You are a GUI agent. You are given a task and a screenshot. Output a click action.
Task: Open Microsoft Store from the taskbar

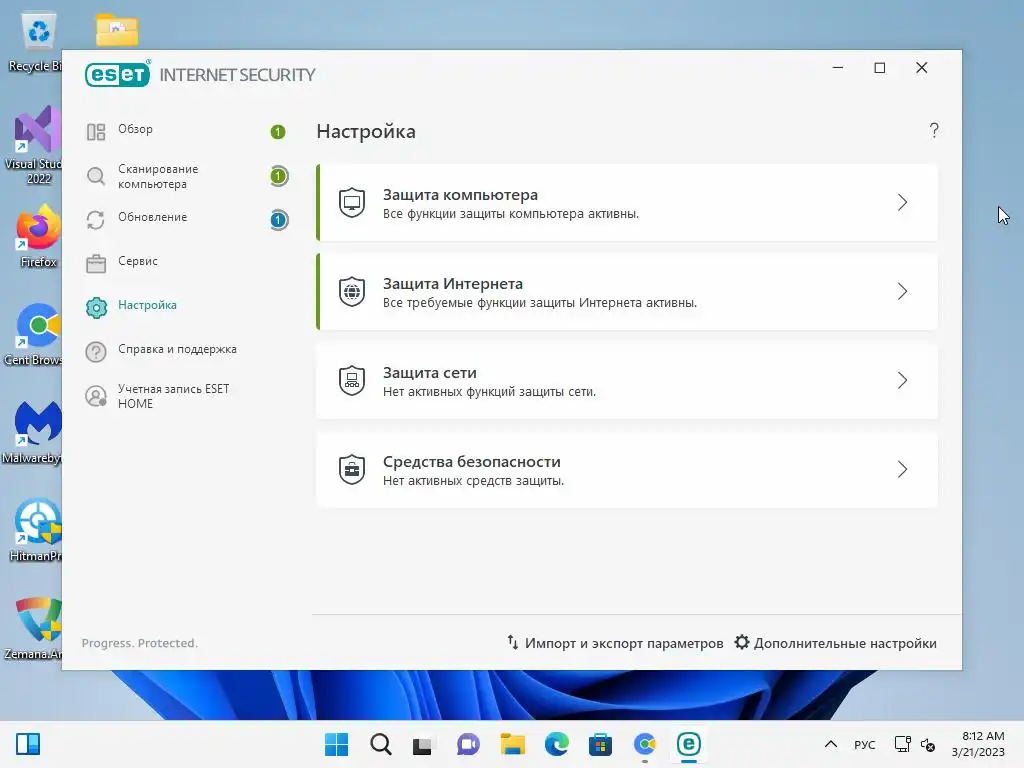point(600,744)
